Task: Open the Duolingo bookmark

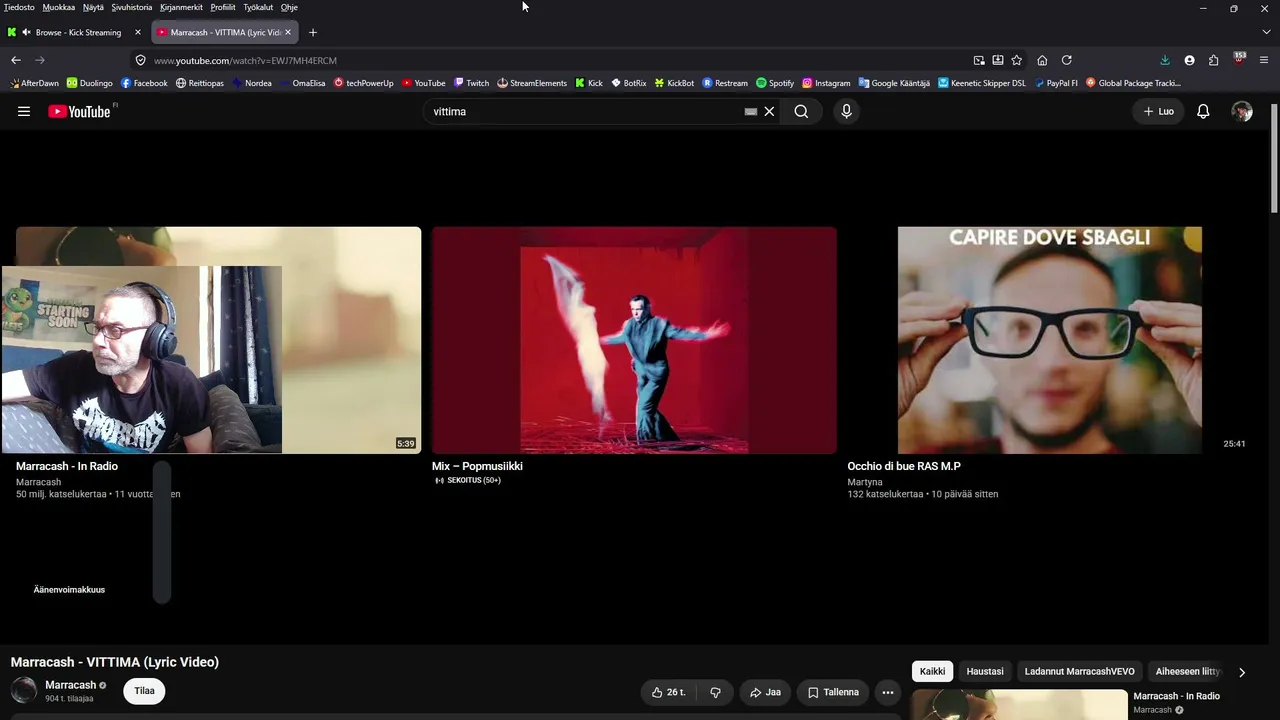Action: point(89,83)
